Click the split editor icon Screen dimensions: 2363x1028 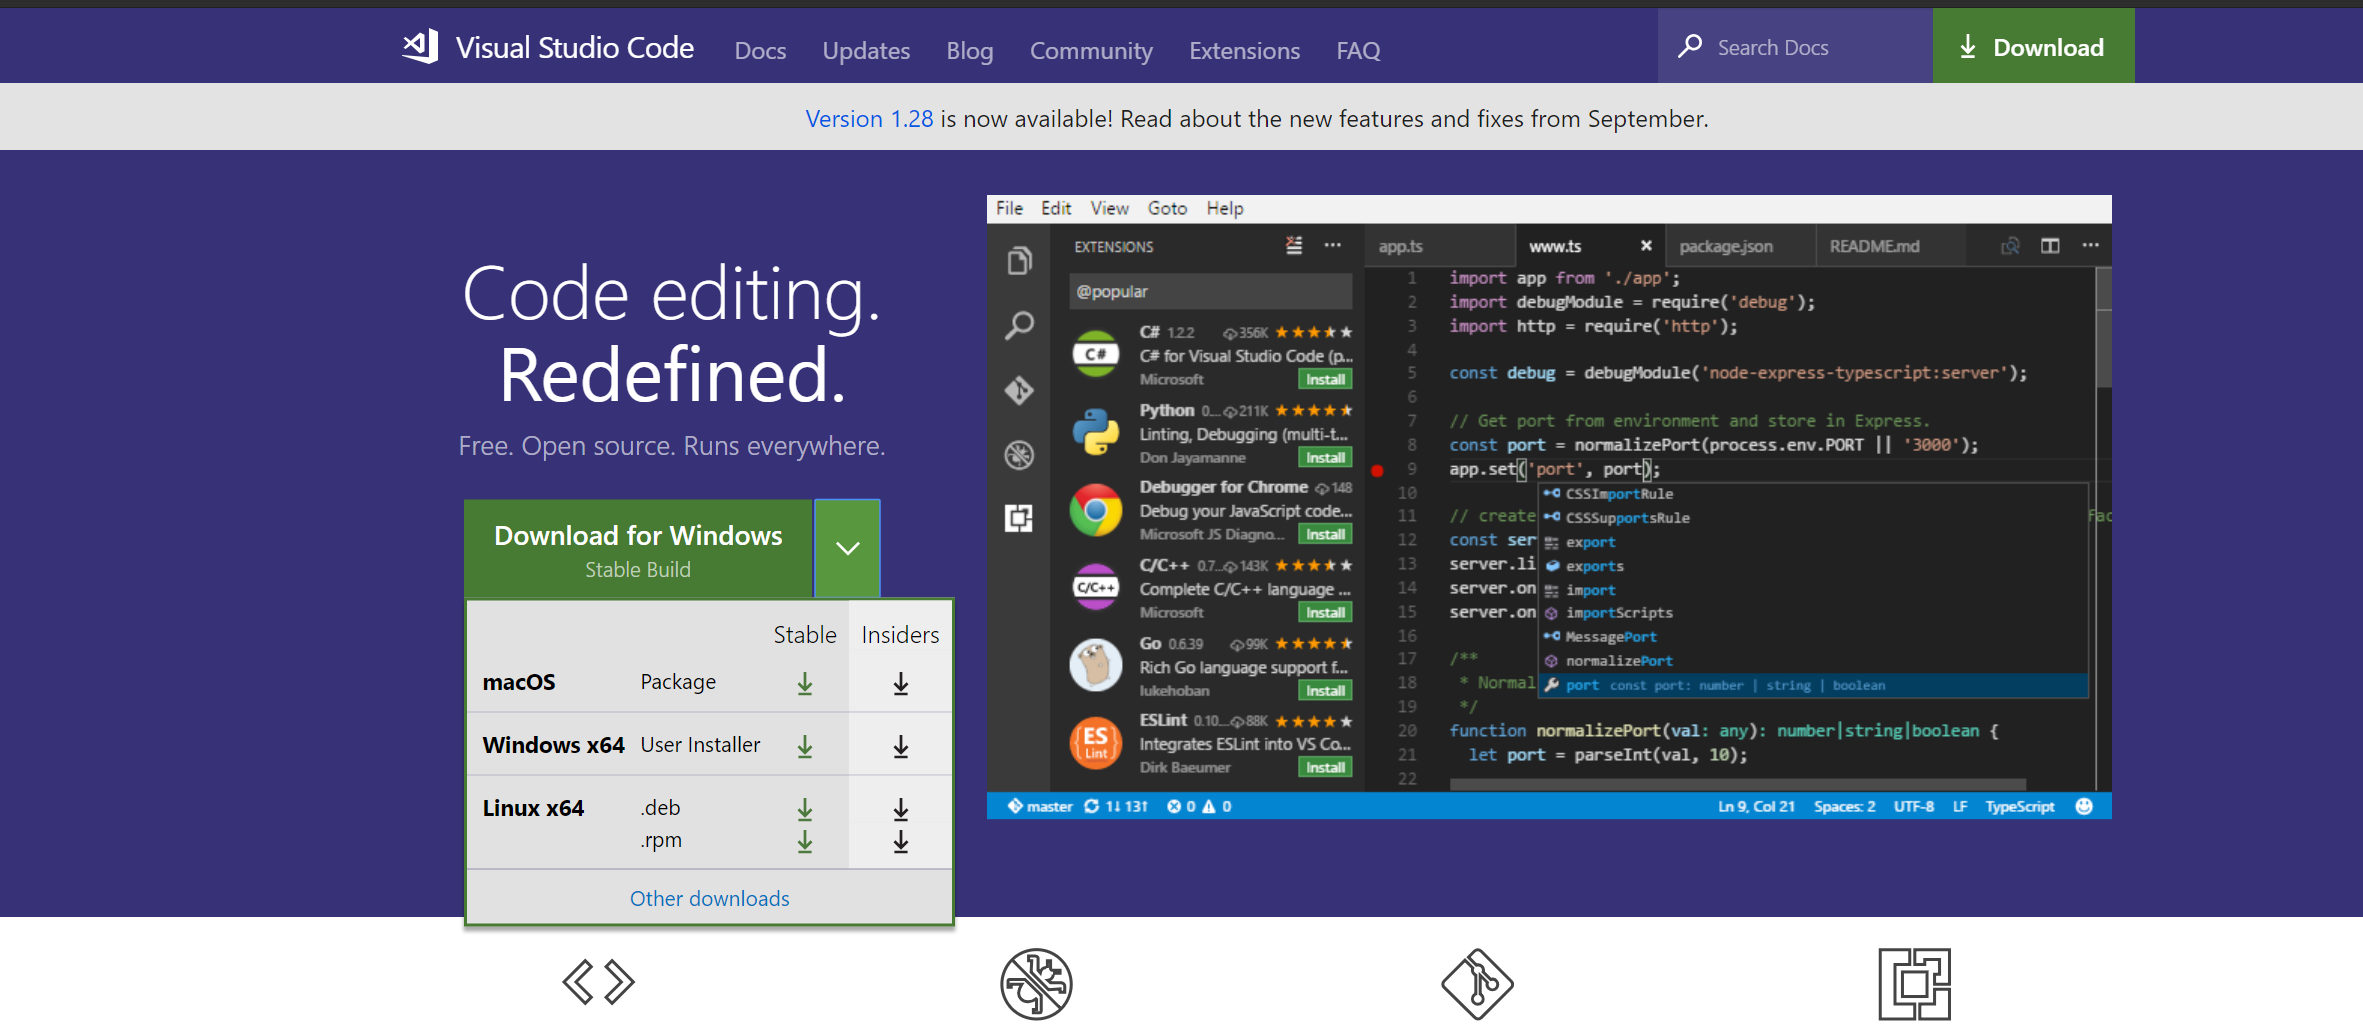(x=2050, y=246)
